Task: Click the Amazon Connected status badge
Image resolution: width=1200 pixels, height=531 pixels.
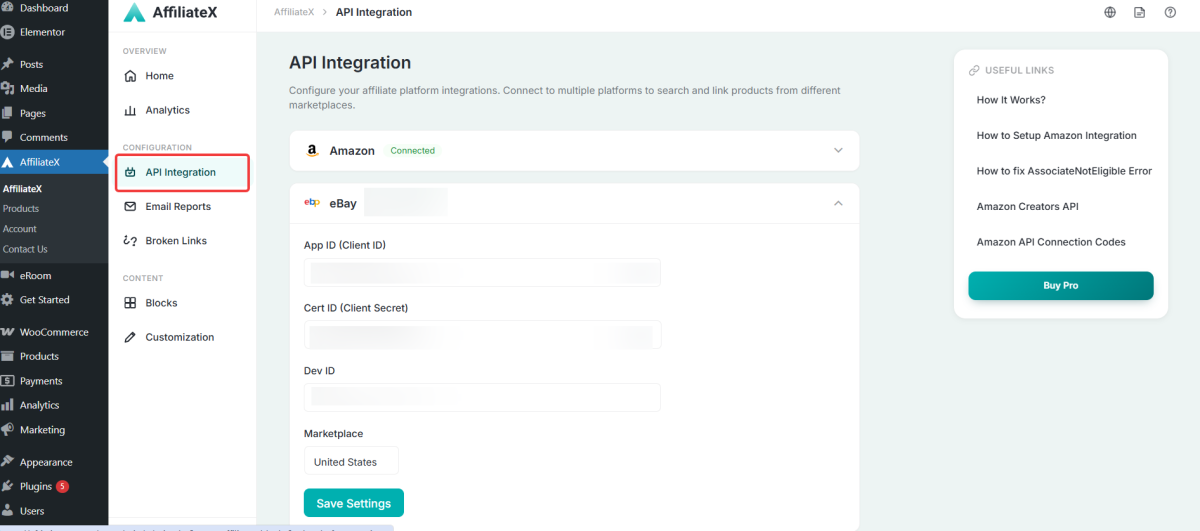Action: (x=413, y=151)
